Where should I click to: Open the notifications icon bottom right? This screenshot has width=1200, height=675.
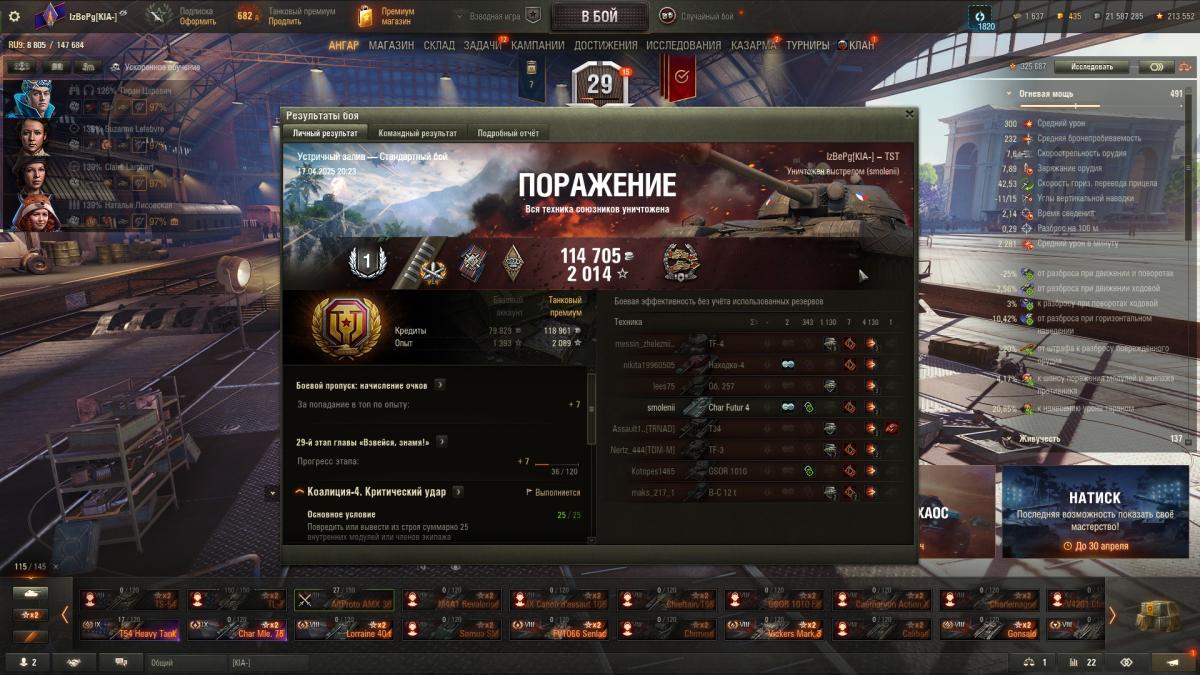click(x=1172, y=662)
